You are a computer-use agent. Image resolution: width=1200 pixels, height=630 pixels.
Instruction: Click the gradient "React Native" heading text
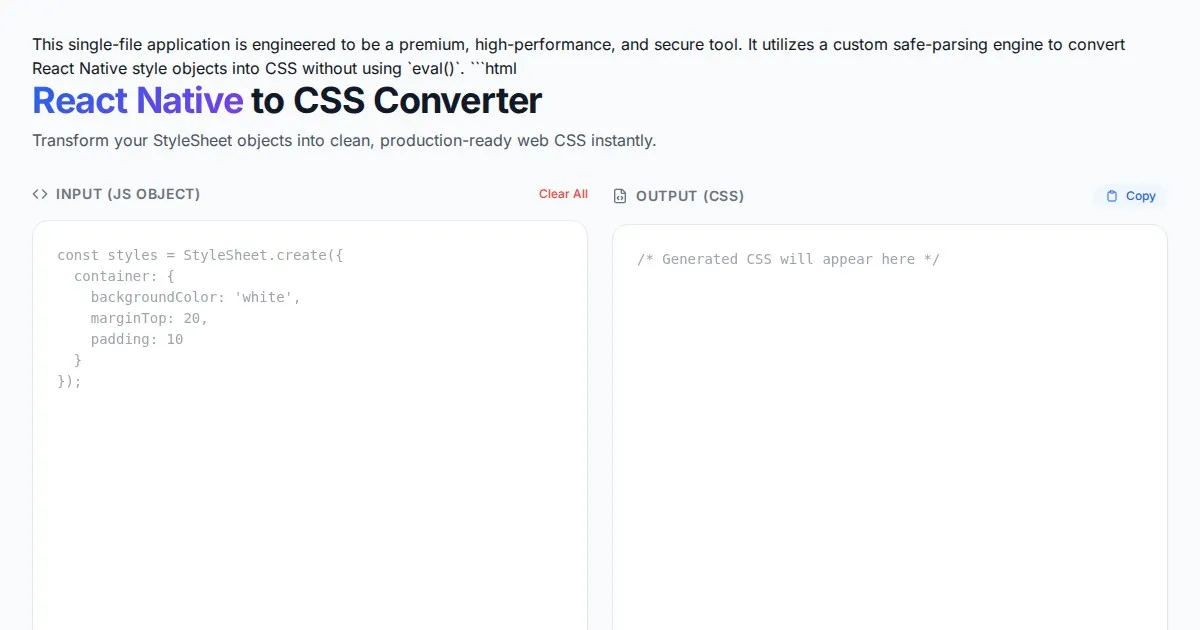(138, 101)
